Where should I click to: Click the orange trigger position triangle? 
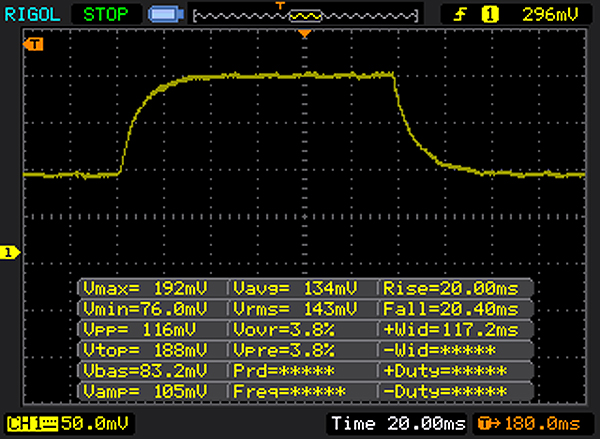[305, 34]
